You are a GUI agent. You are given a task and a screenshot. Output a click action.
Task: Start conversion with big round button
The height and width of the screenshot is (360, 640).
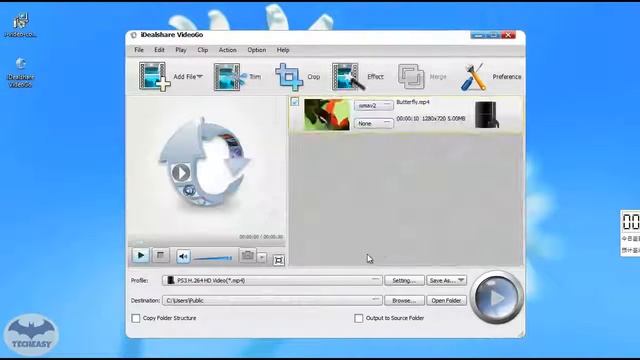496,298
